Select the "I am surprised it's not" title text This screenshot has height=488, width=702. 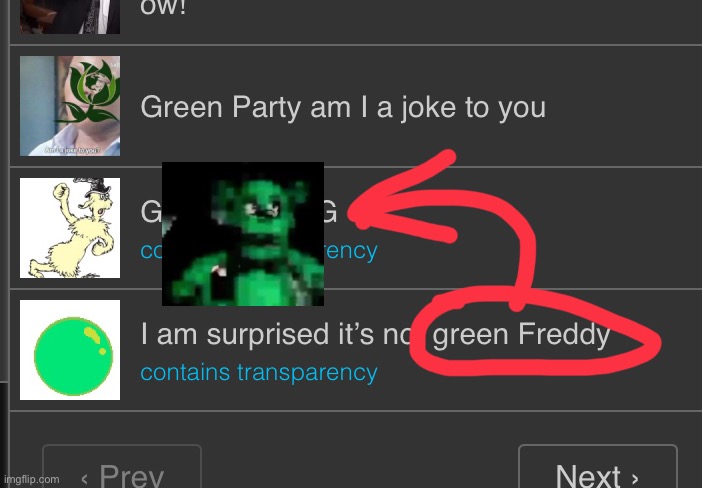point(275,334)
